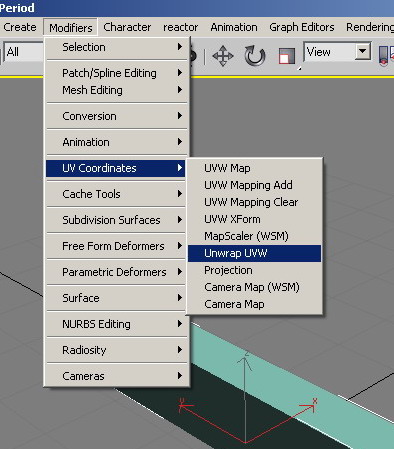394x449 pixels.
Task: Activate the Select and Rotate tool
Action: point(255,56)
